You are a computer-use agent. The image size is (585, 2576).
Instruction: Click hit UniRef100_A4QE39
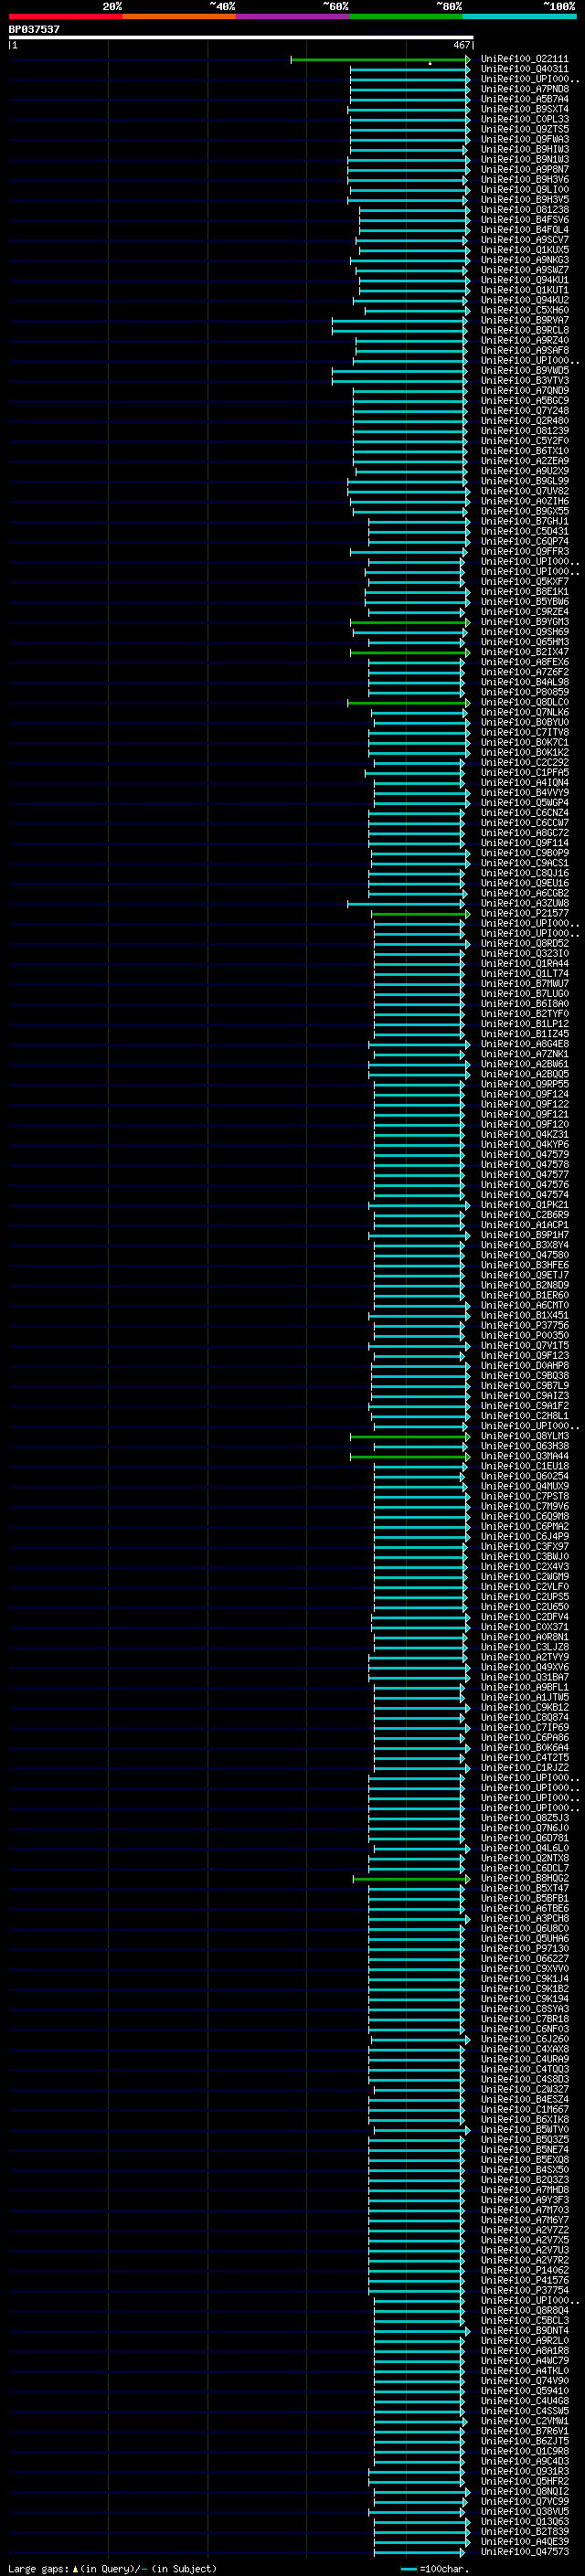click(525, 2542)
